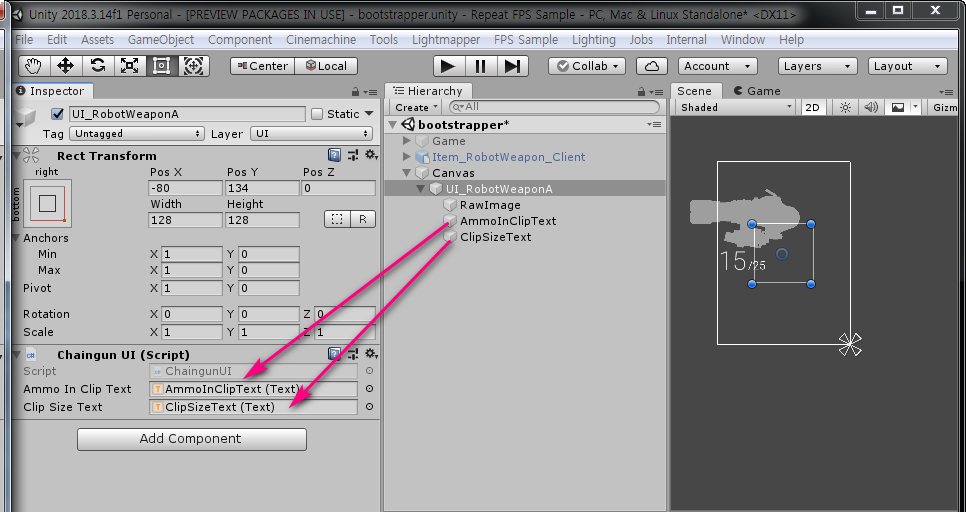Open the Lightmapper menu
This screenshot has height=512, width=966.
coord(446,39)
